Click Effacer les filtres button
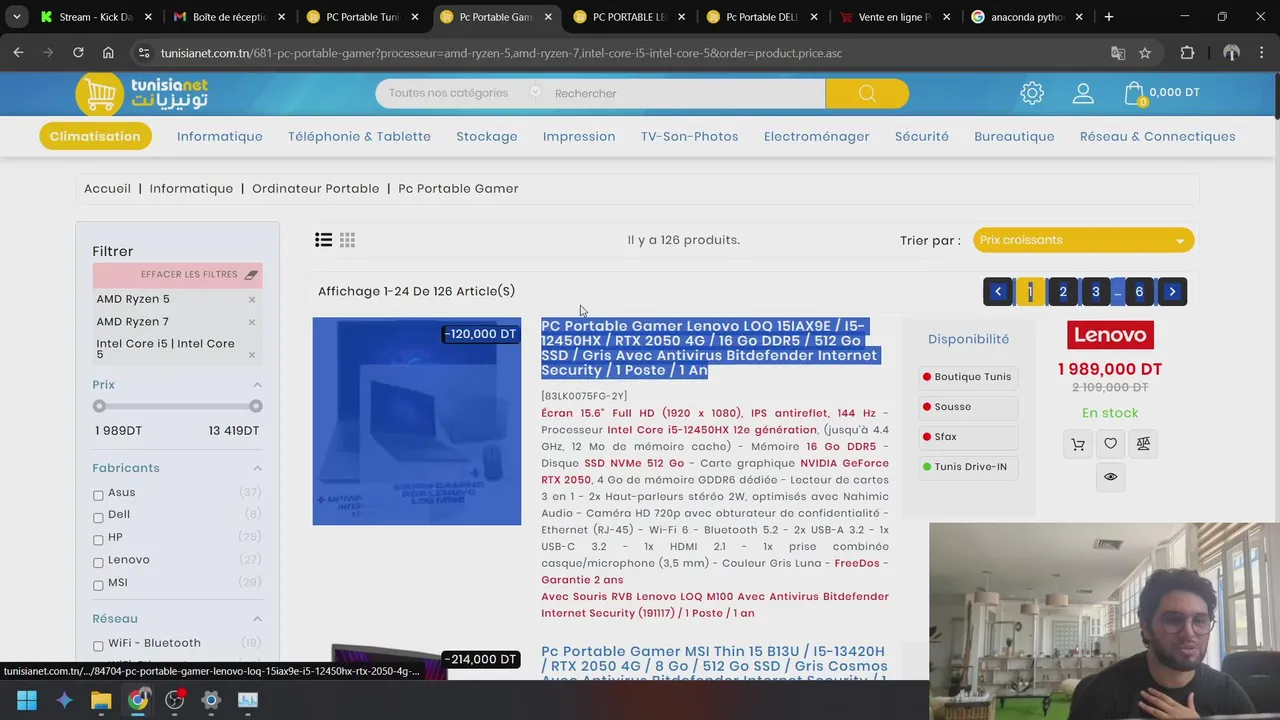The width and height of the screenshot is (1280, 720). point(176,275)
